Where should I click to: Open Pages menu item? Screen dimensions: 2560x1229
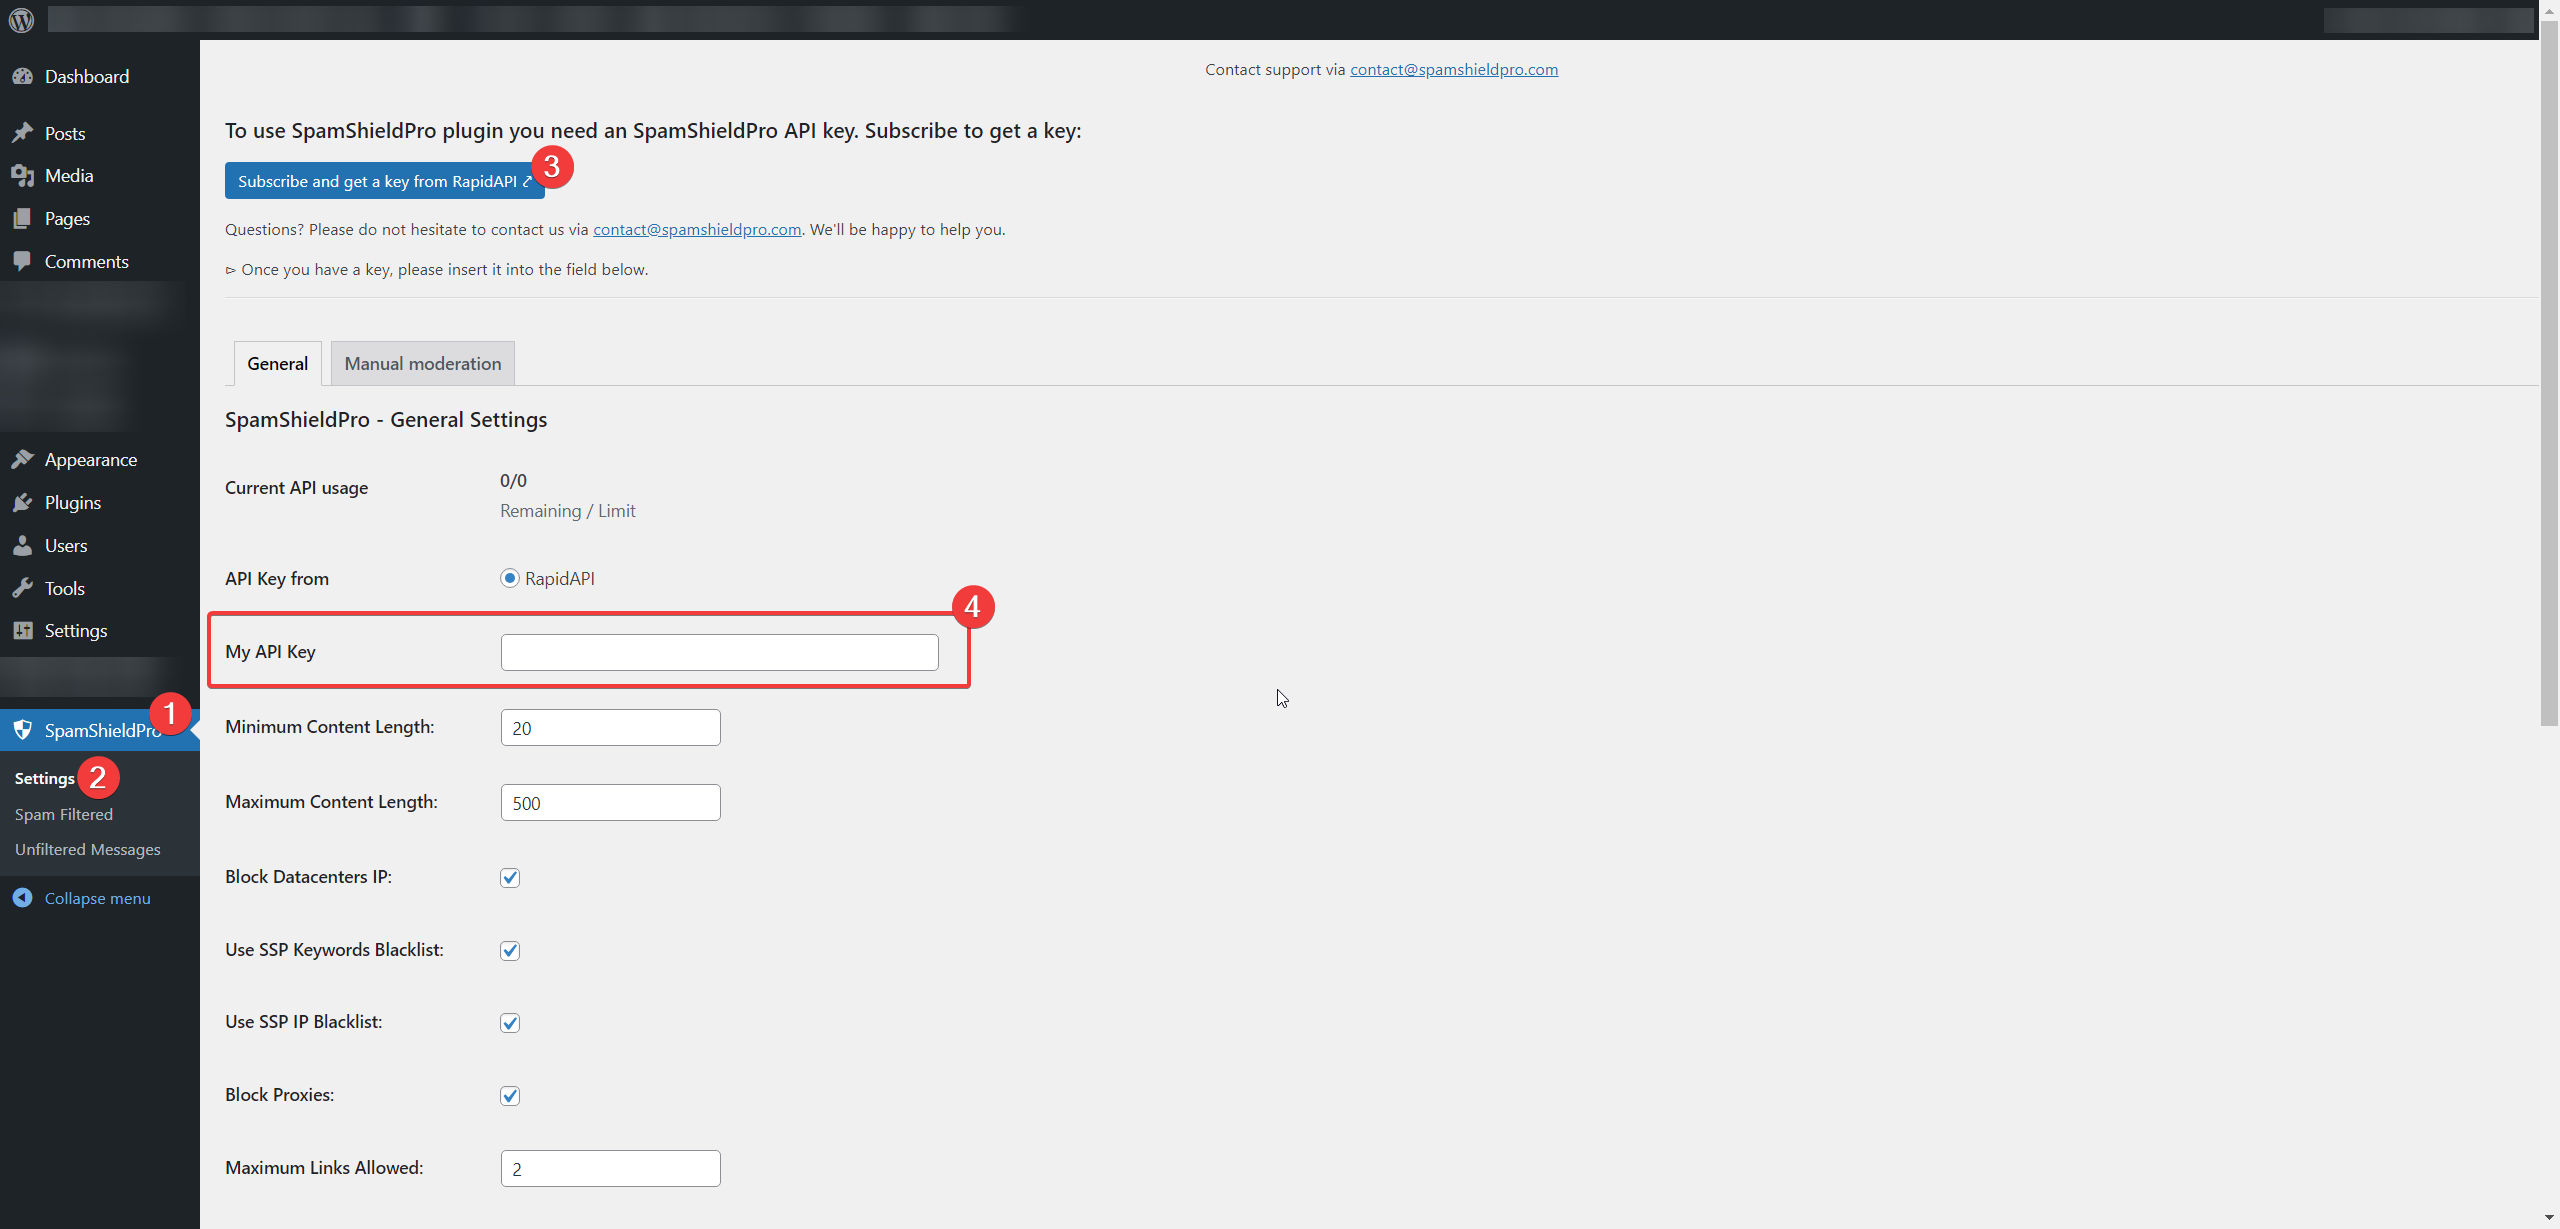tap(100, 219)
